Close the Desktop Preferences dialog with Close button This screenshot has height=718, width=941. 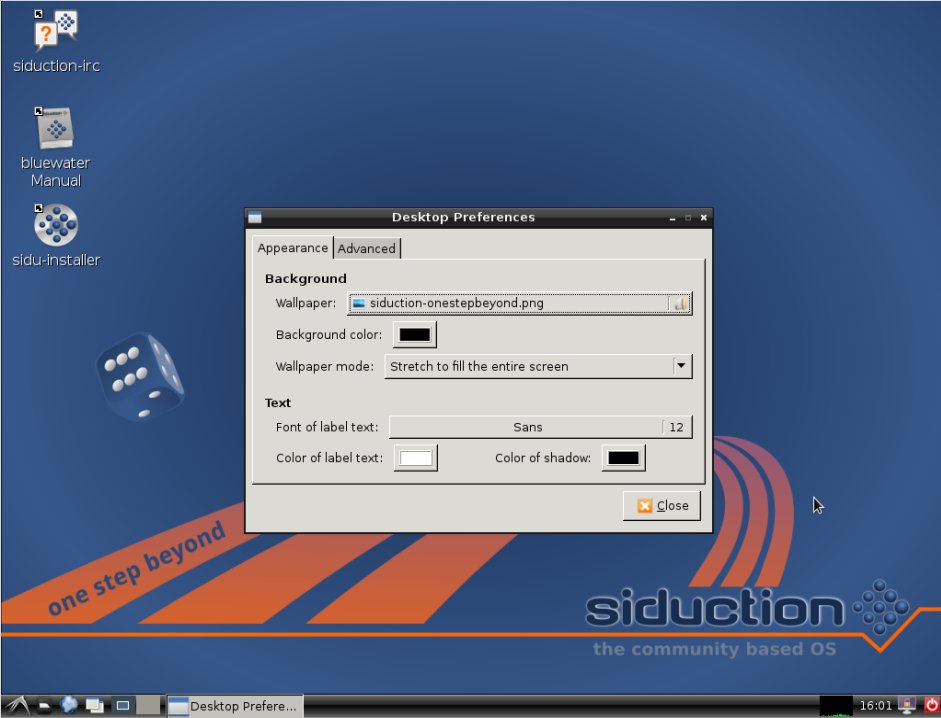[661, 505]
